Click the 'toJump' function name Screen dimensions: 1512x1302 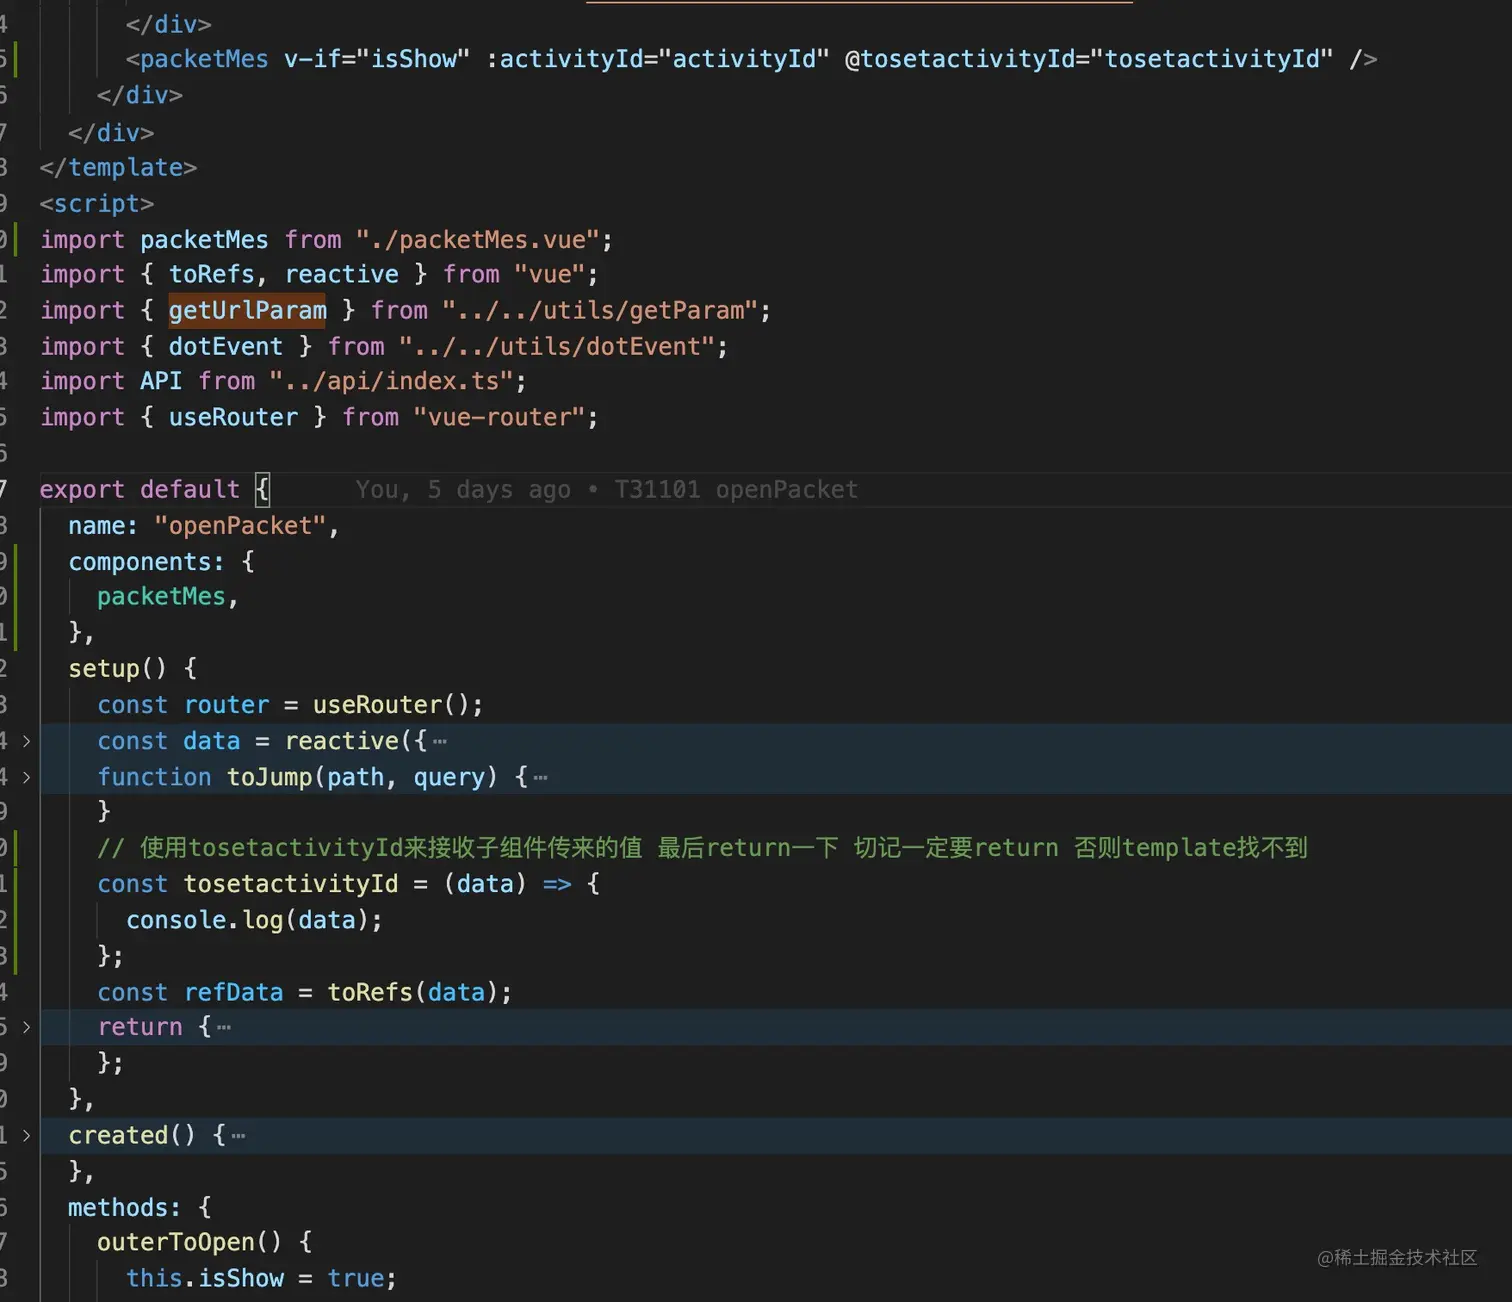pyautogui.click(x=270, y=777)
